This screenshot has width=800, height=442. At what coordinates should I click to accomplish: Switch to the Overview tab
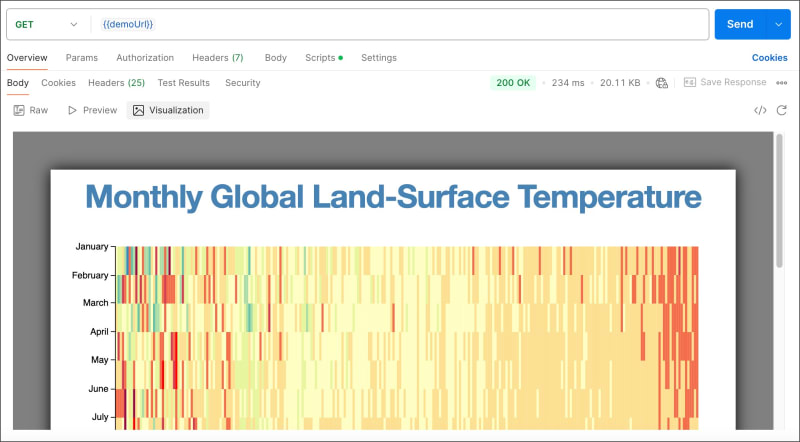pos(27,58)
